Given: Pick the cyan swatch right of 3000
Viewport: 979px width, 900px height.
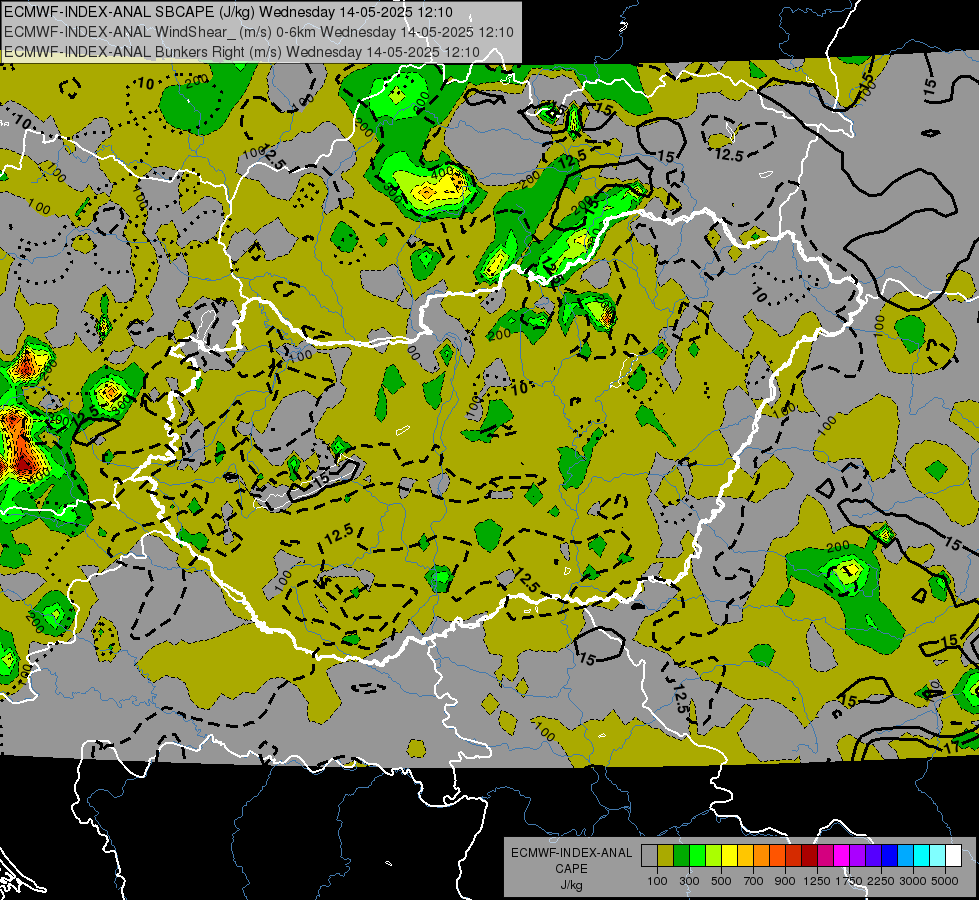Looking at the screenshot, I should point(922,855).
